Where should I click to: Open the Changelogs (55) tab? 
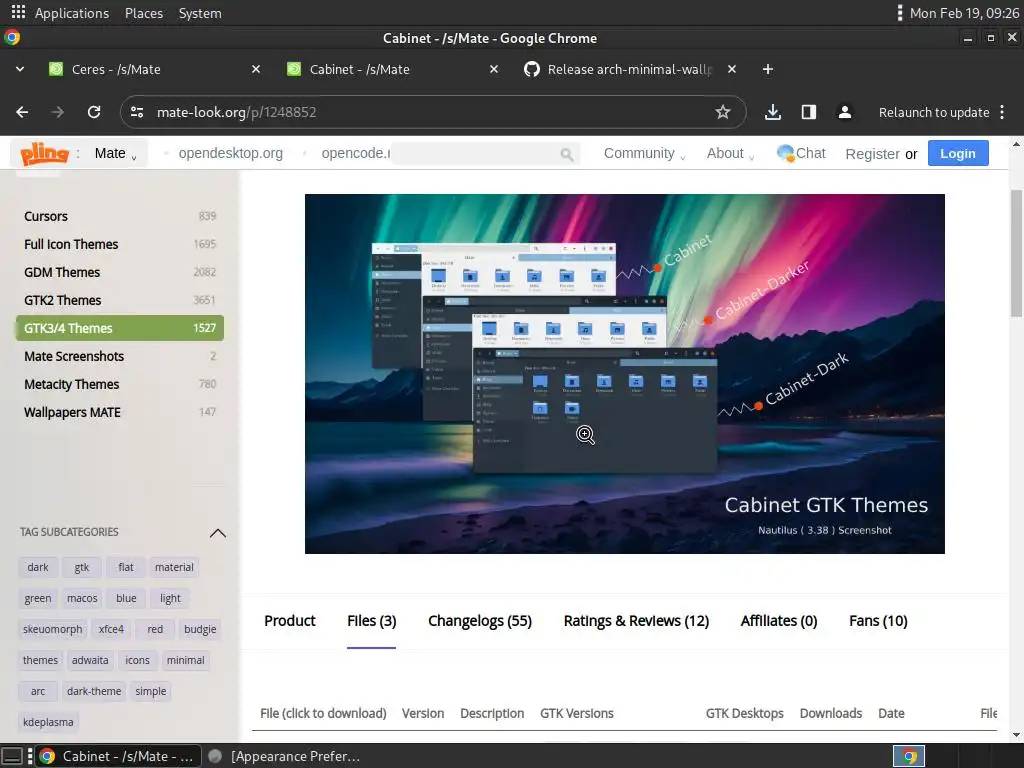click(x=480, y=621)
